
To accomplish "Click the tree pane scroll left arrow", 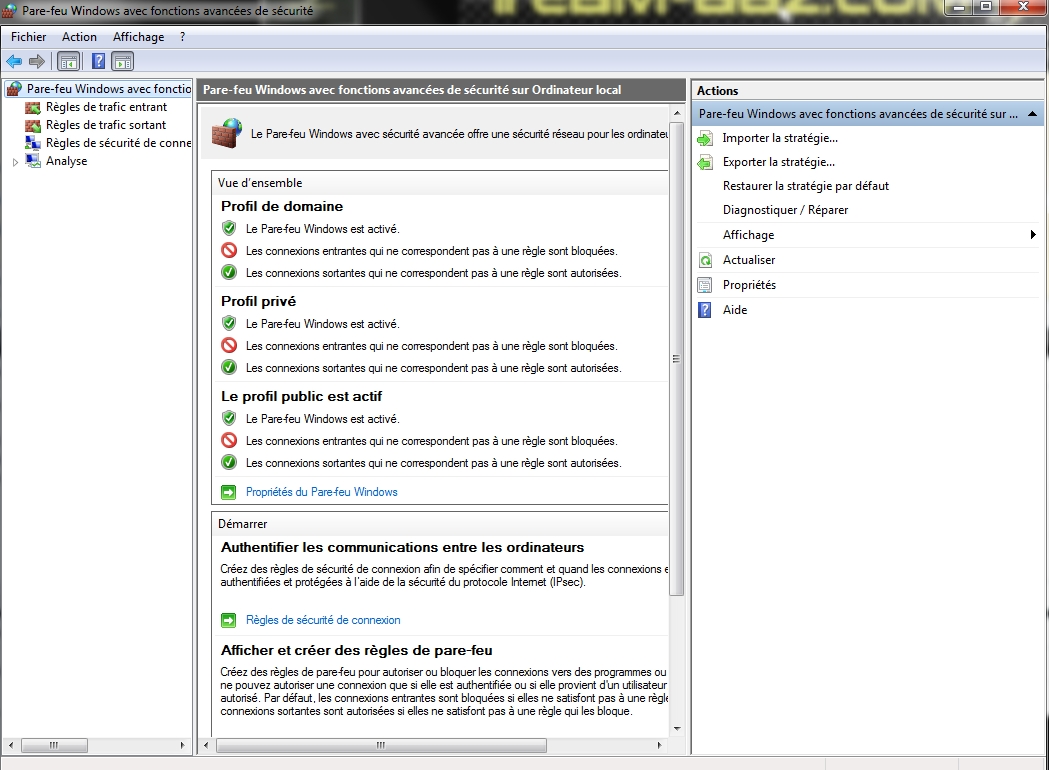I will [11, 745].
